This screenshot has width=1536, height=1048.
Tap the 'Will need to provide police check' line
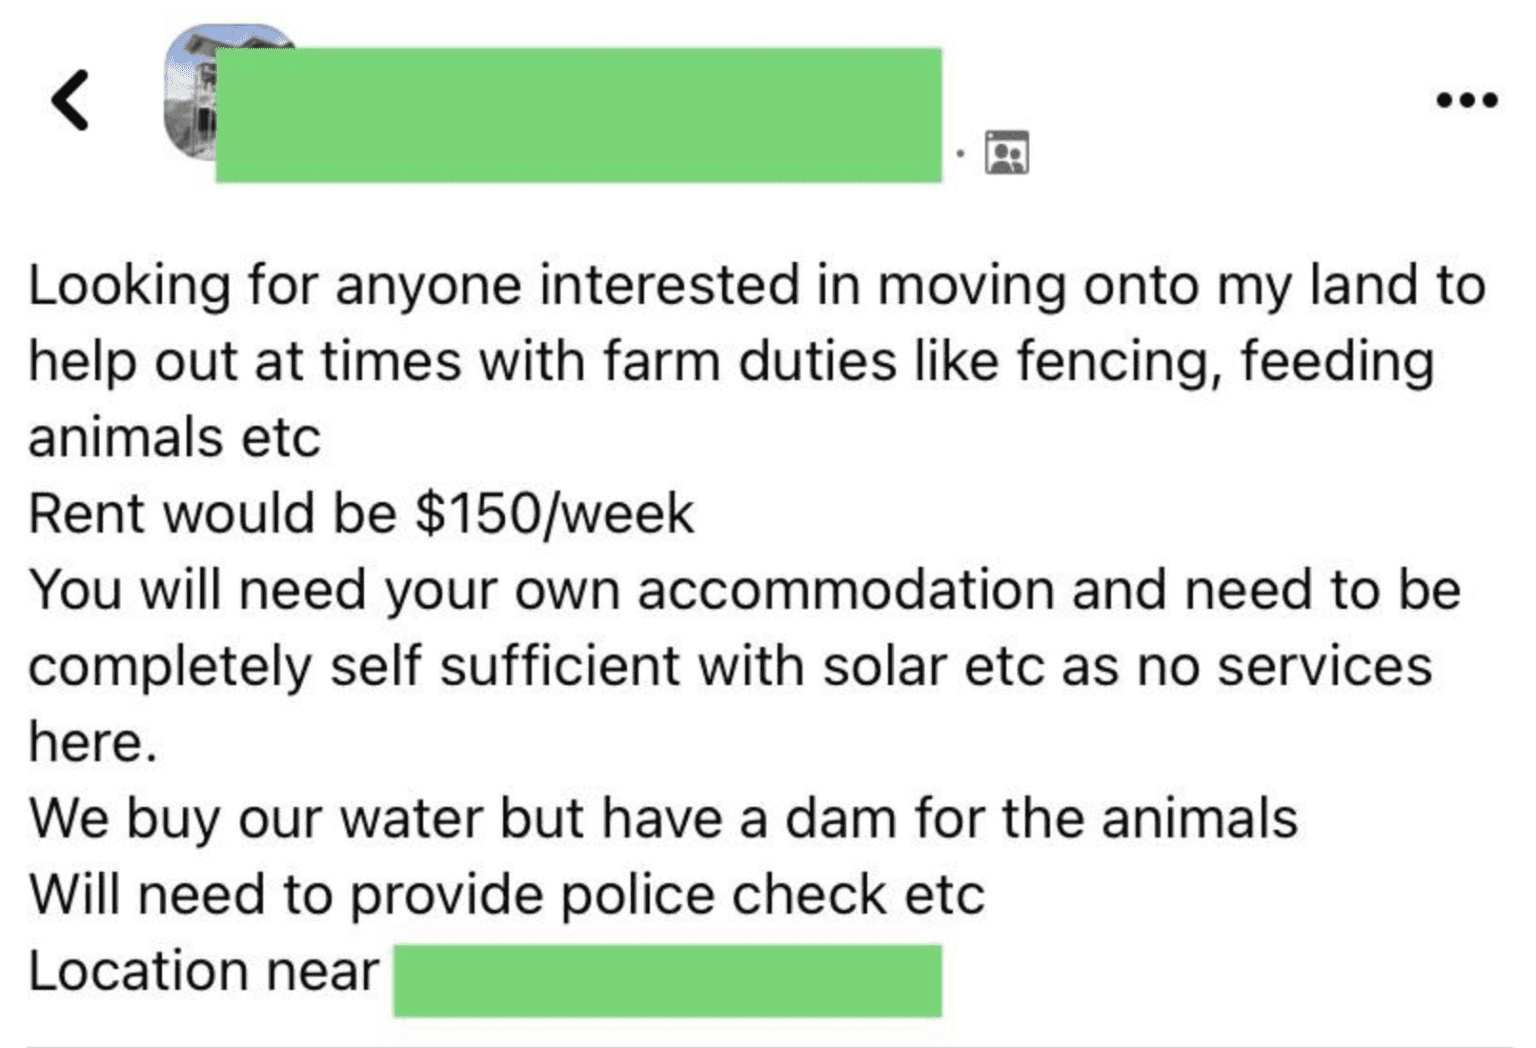(507, 895)
